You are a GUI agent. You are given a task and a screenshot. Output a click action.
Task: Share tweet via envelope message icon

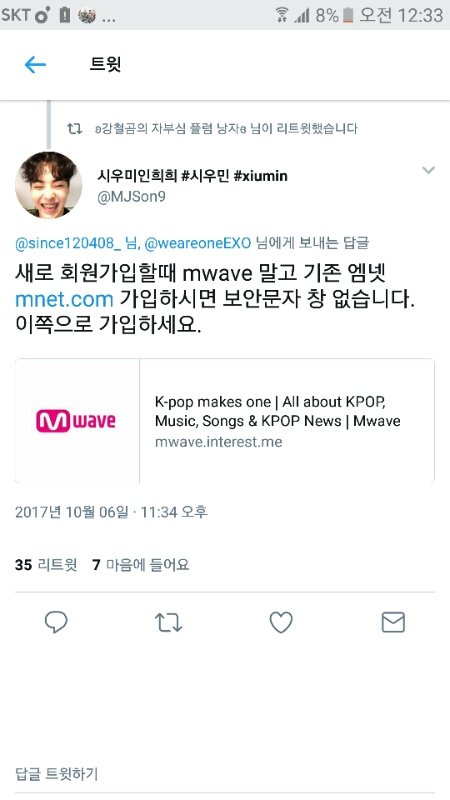coord(393,622)
